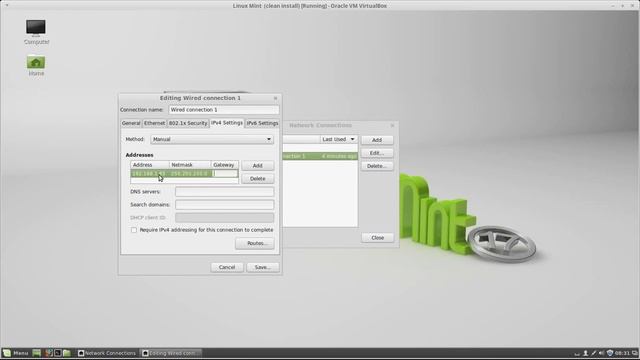Viewport: 640px width, 360px height.
Task: Select Editing Wired connection taskbar entry
Action: click(171, 353)
